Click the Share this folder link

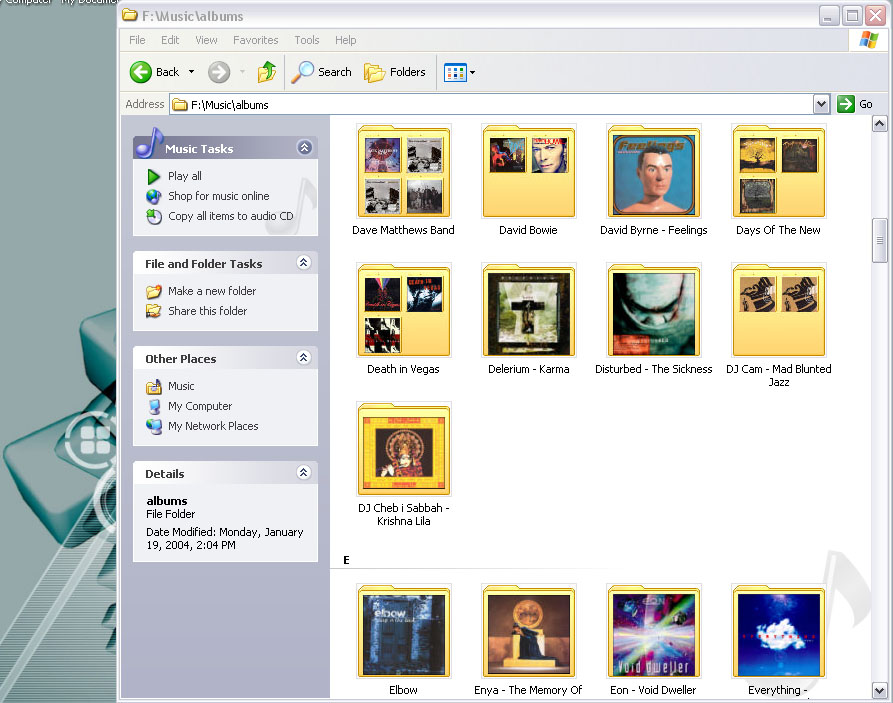[207, 311]
